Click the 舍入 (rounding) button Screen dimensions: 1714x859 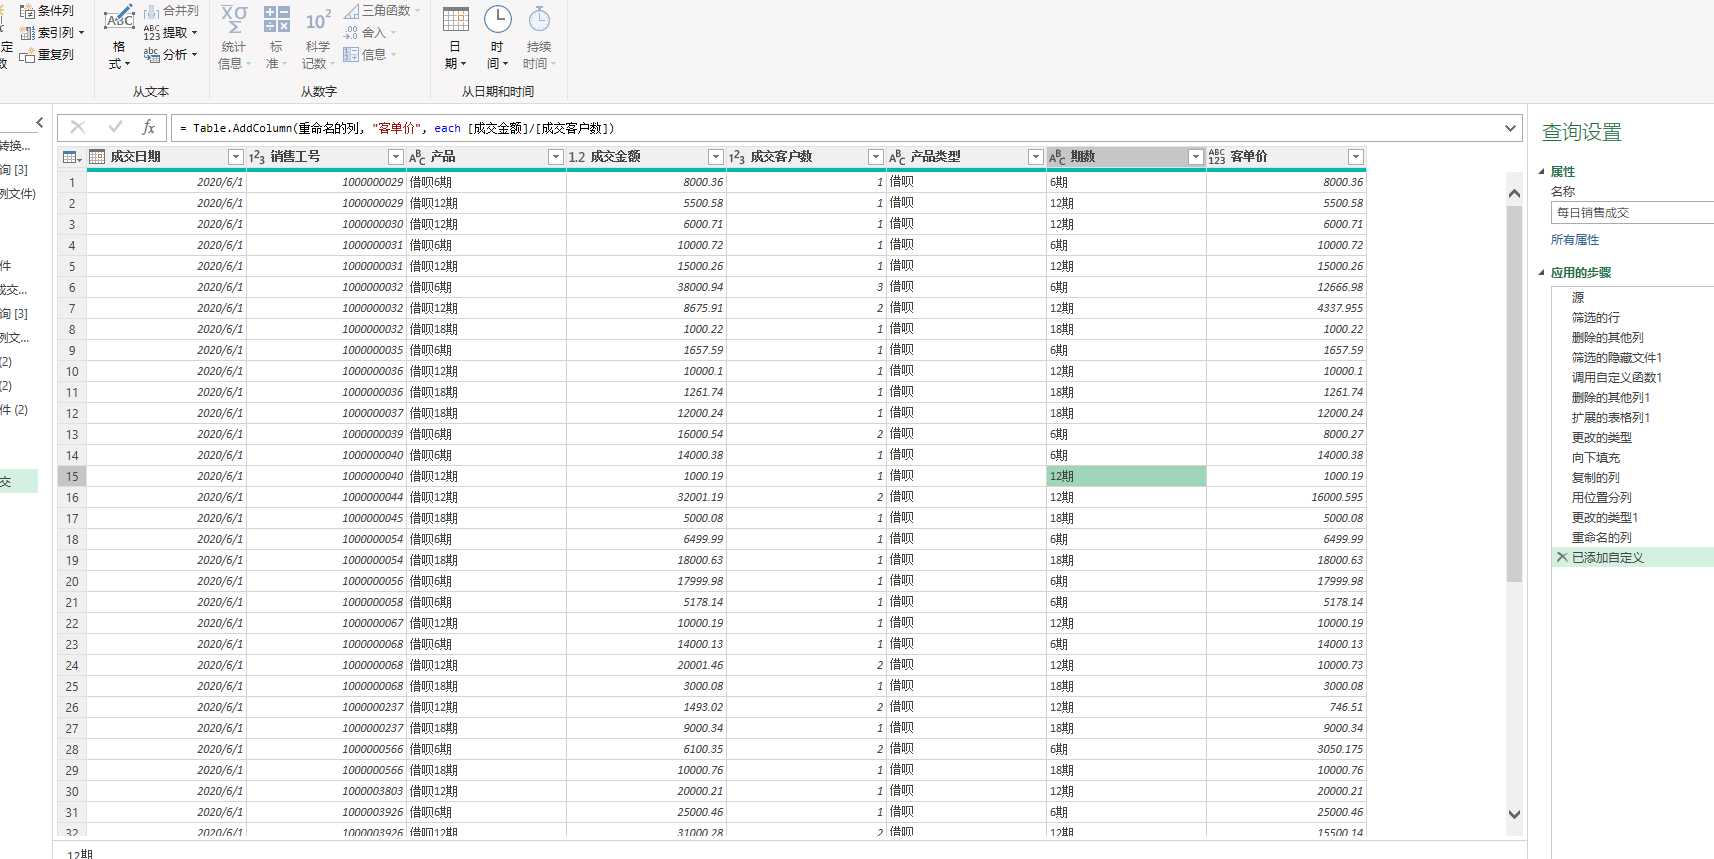point(370,33)
